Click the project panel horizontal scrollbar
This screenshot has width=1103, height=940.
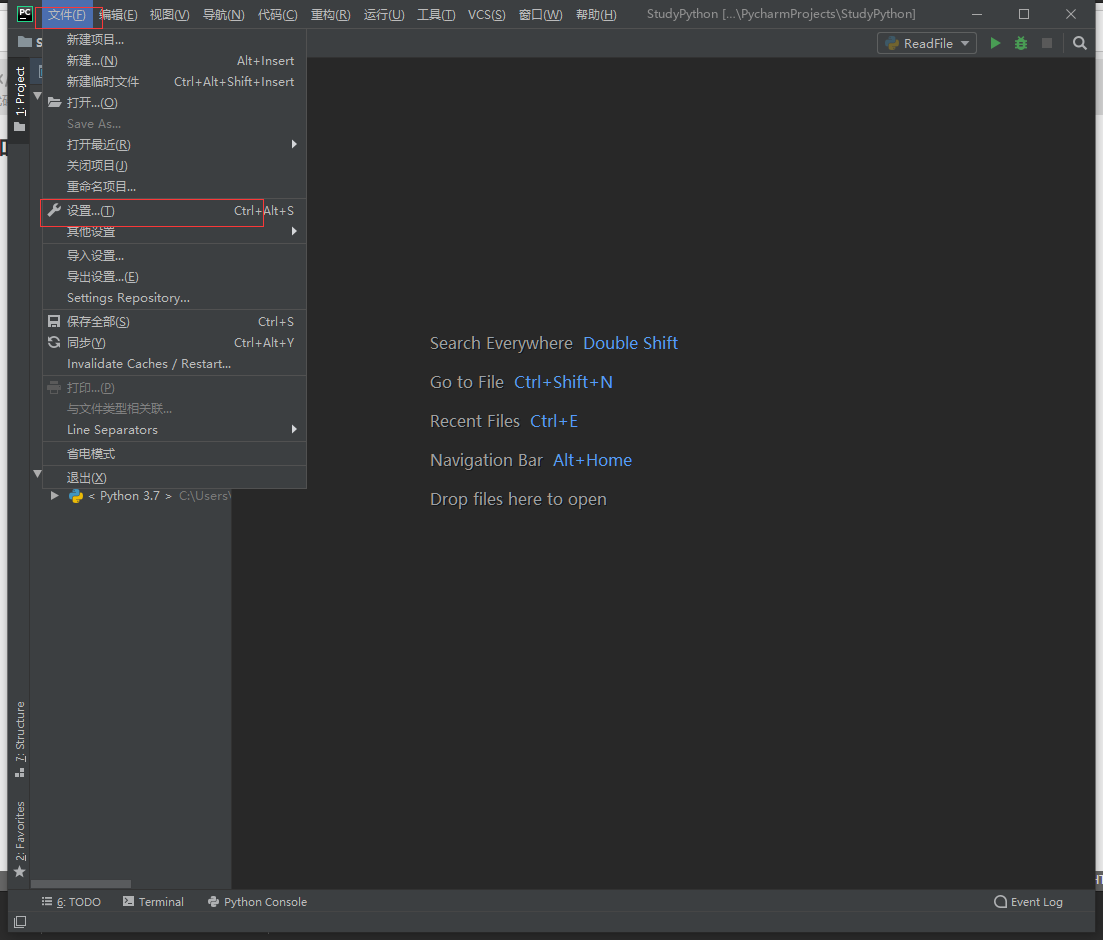81,884
